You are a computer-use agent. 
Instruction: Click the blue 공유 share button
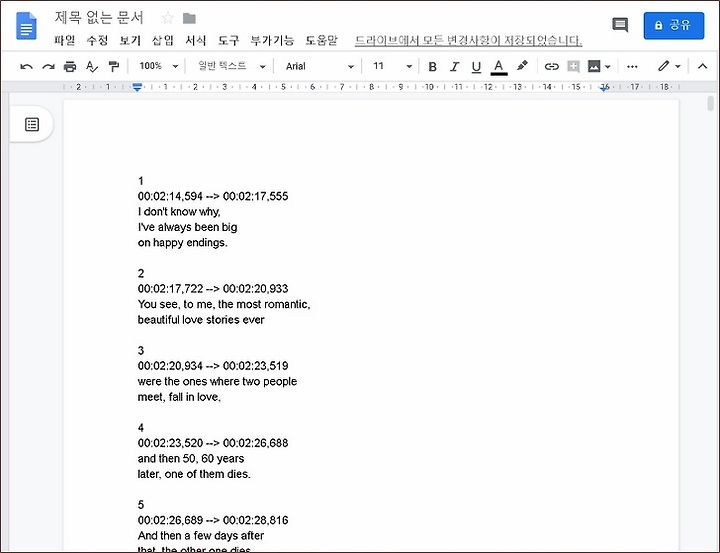pyautogui.click(x=674, y=25)
